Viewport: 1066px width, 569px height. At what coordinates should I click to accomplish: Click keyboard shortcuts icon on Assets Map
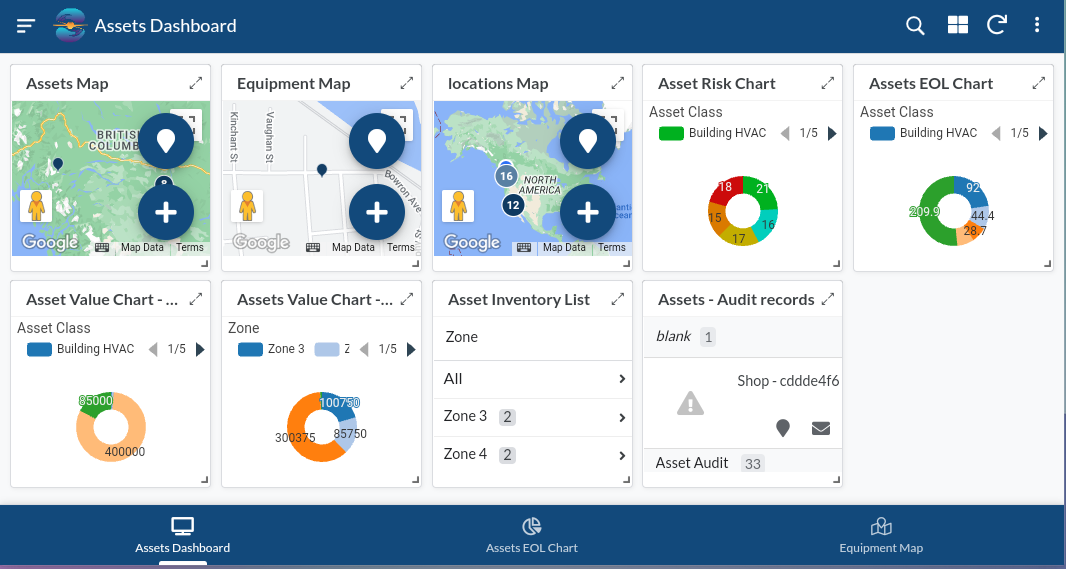[x=102, y=247]
